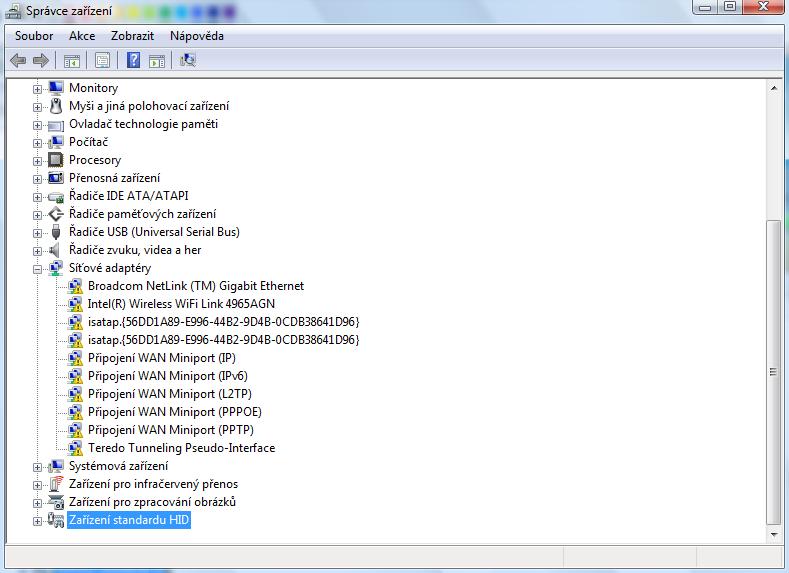Click the show/hide console tree icon
Viewport: 789px width, 573px height.
(x=72, y=60)
